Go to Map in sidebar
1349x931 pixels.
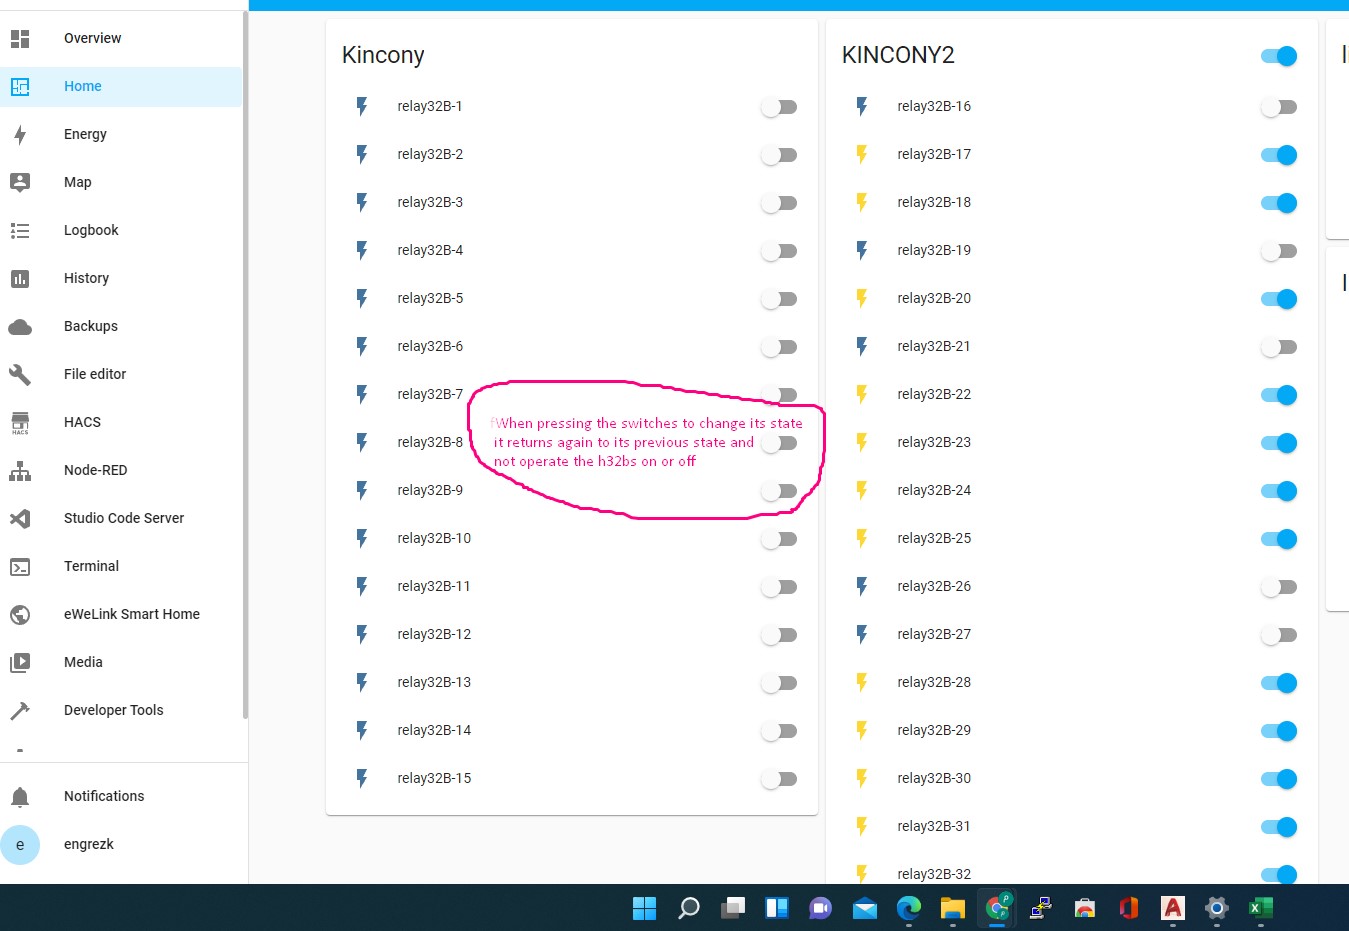[x=77, y=182]
